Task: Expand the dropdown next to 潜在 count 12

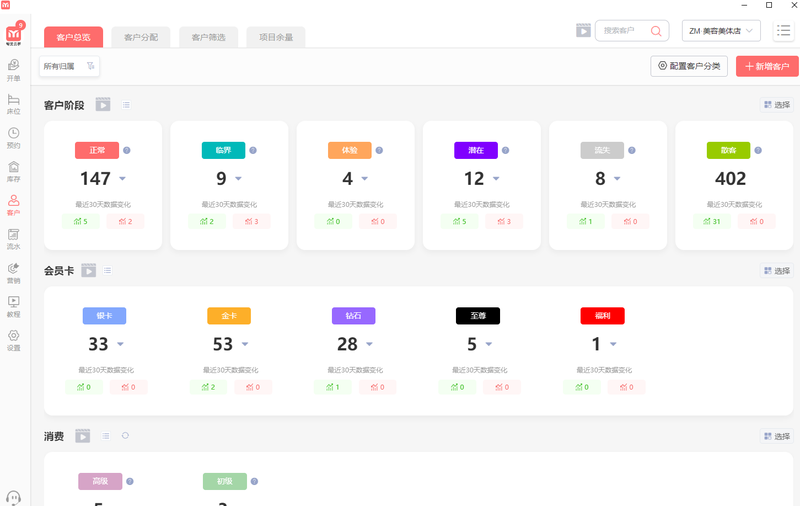Action: click(496, 179)
